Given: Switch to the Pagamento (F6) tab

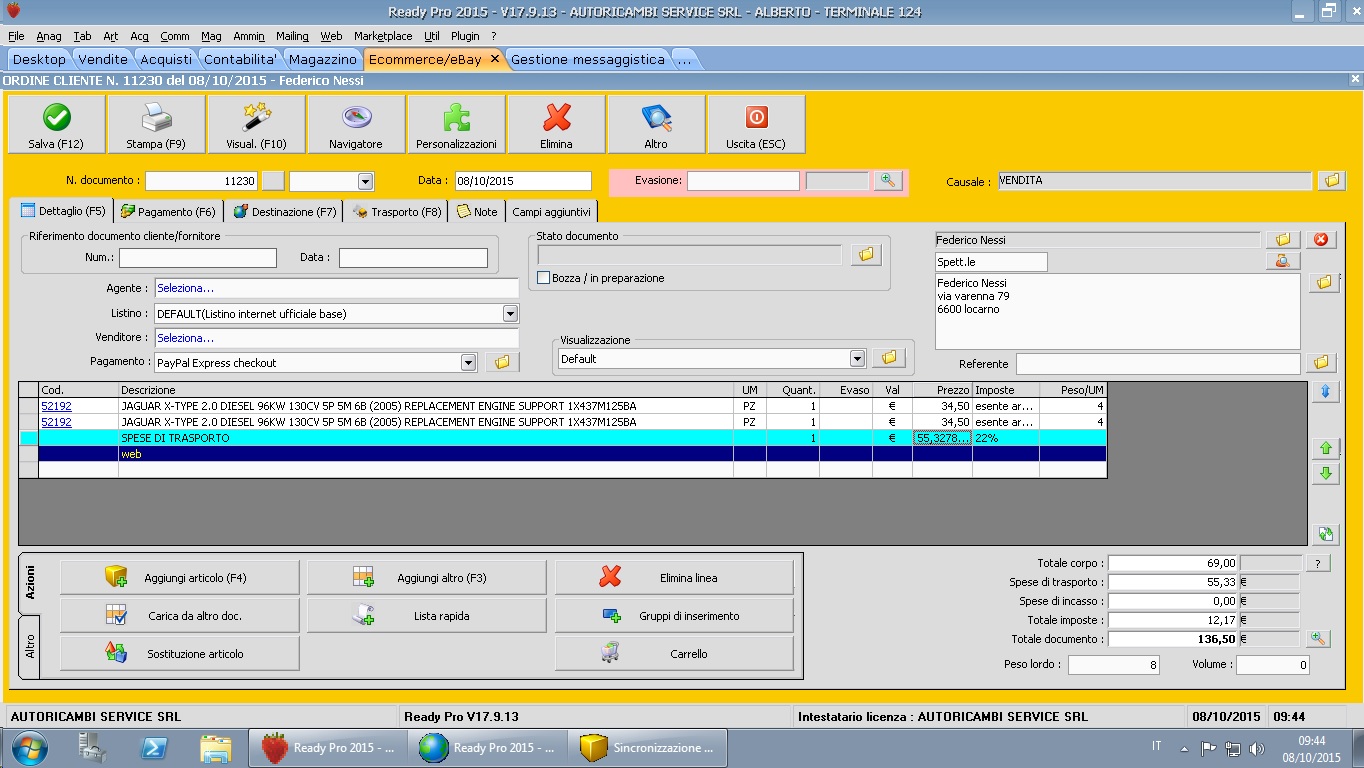Looking at the screenshot, I should (168, 212).
